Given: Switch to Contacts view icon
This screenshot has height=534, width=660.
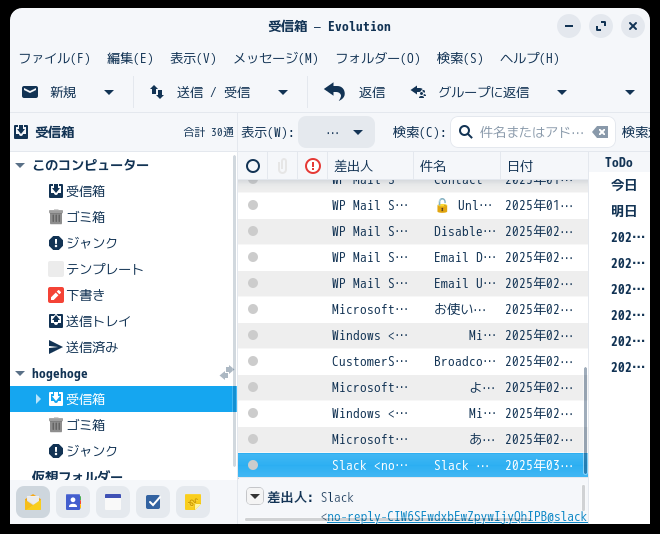Looking at the screenshot, I should pos(73,502).
